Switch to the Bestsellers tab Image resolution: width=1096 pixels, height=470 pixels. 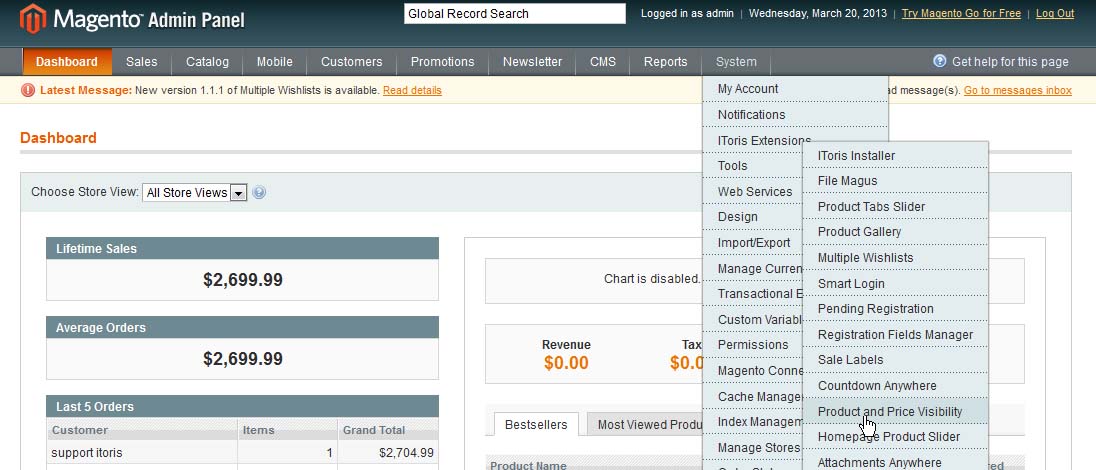click(536, 425)
